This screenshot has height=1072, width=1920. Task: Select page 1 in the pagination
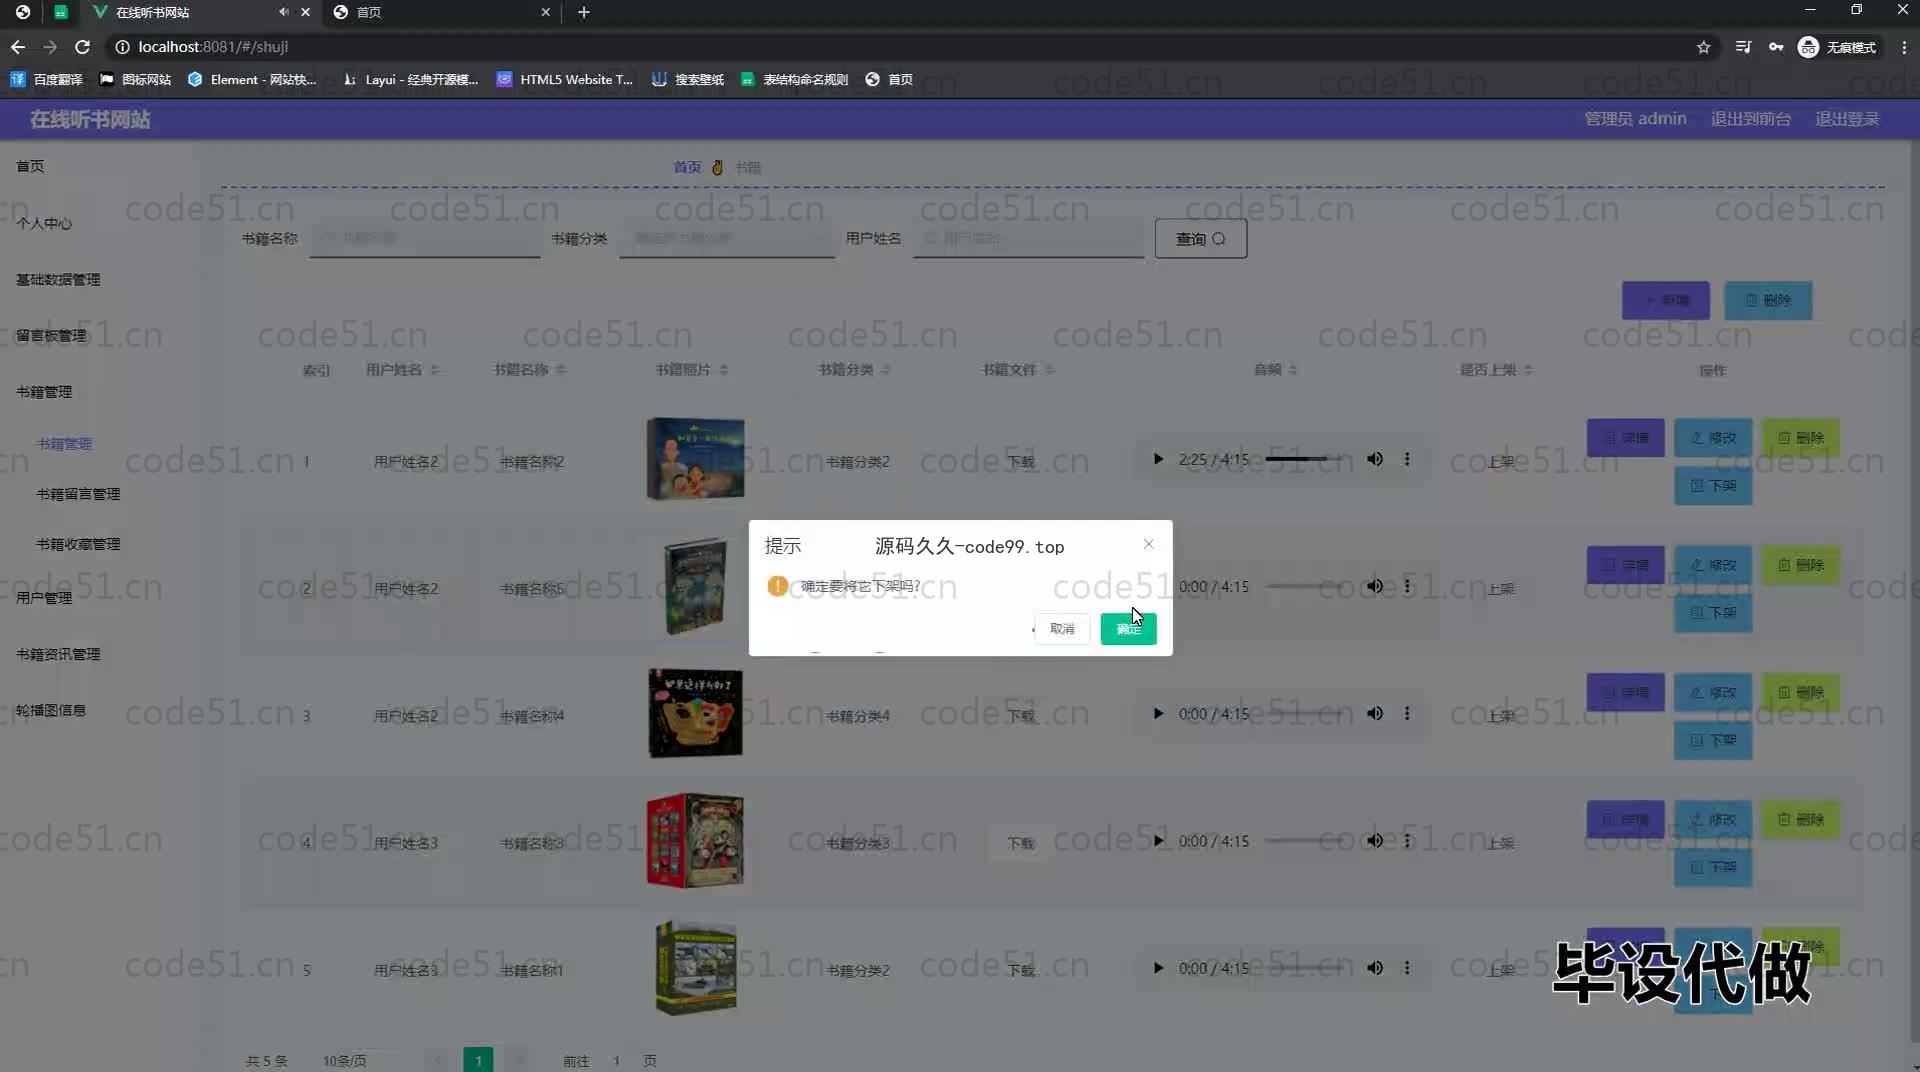click(478, 1060)
